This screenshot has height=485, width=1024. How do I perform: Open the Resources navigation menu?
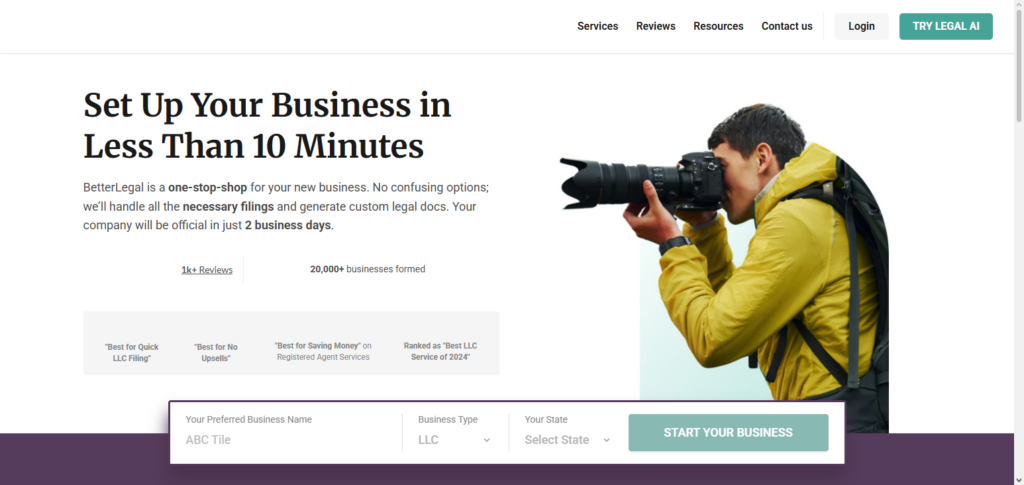(718, 26)
